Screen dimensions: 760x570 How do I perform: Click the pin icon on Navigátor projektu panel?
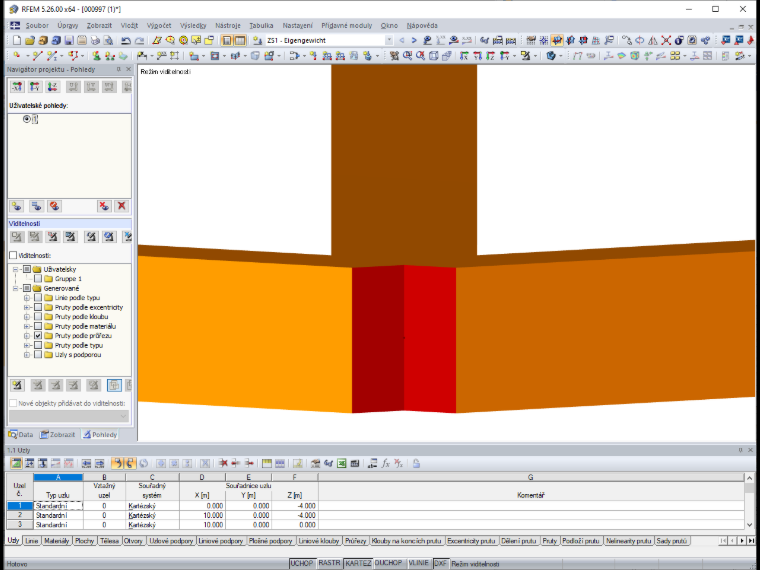tap(118, 70)
